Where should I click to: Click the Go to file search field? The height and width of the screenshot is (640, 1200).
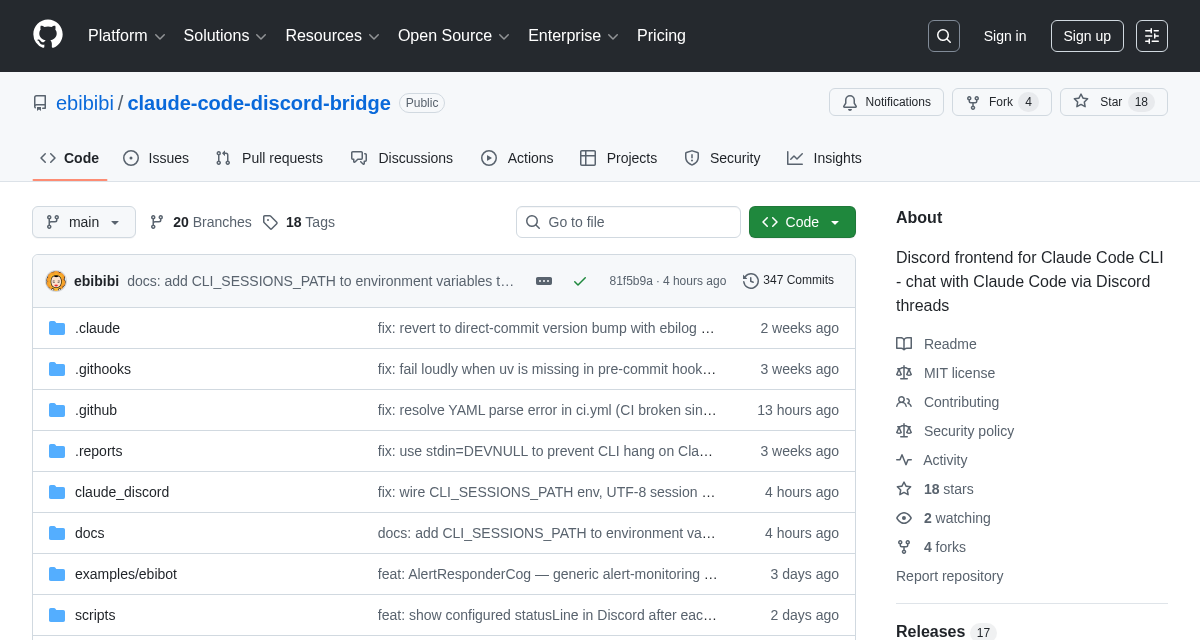(x=628, y=222)
